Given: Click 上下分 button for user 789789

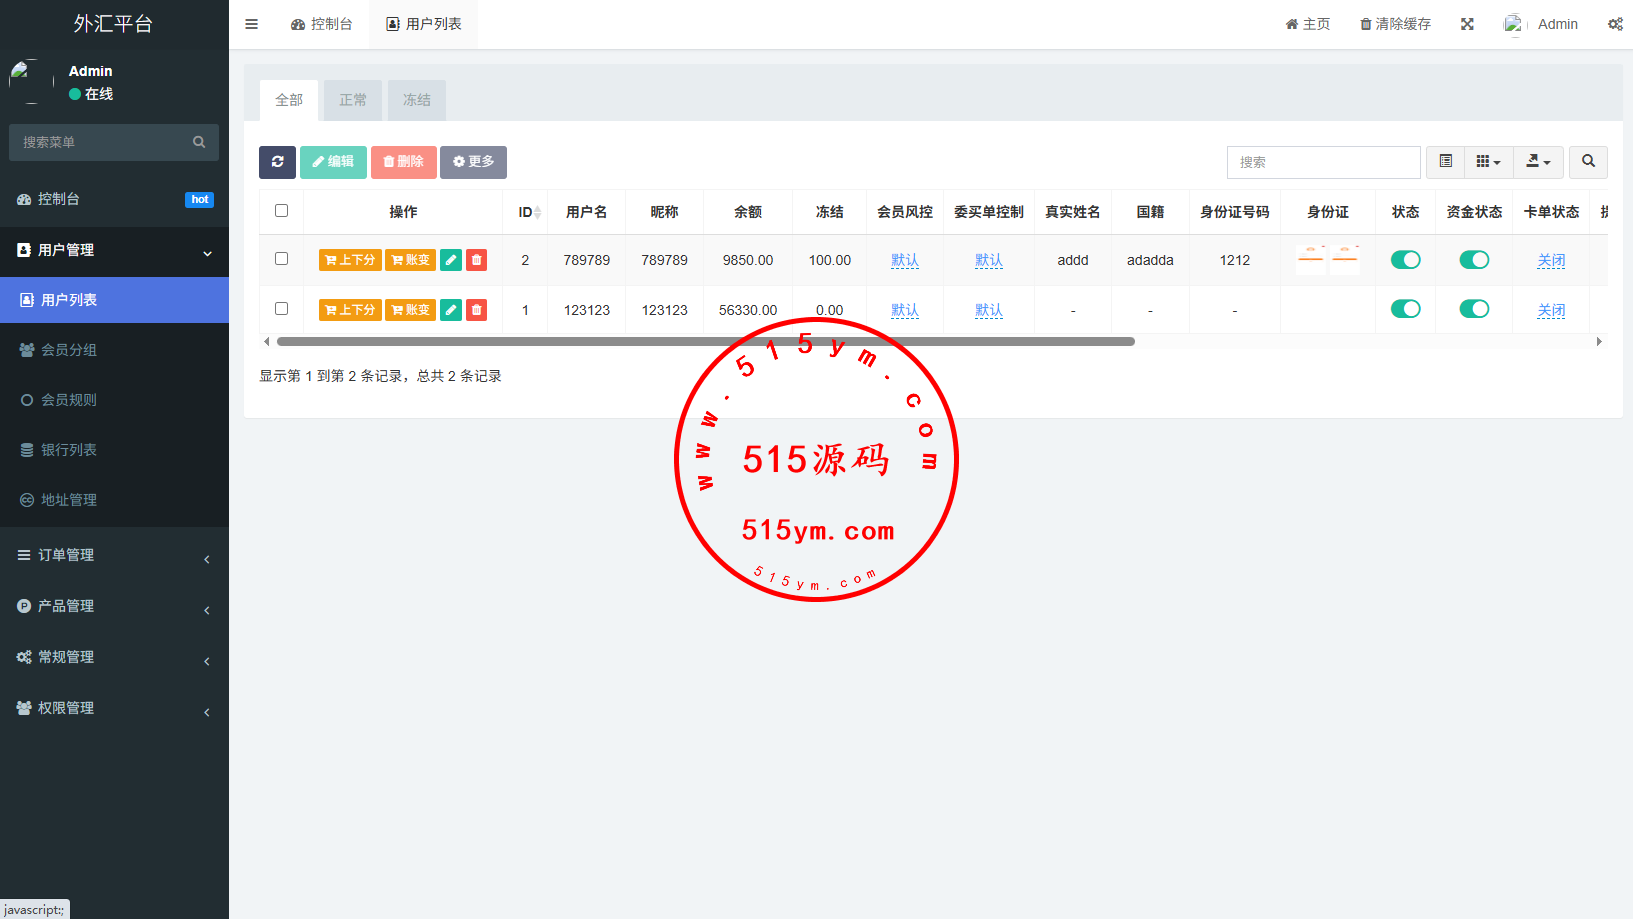Looking at the screenshot, I should click(x=350, y=260).
